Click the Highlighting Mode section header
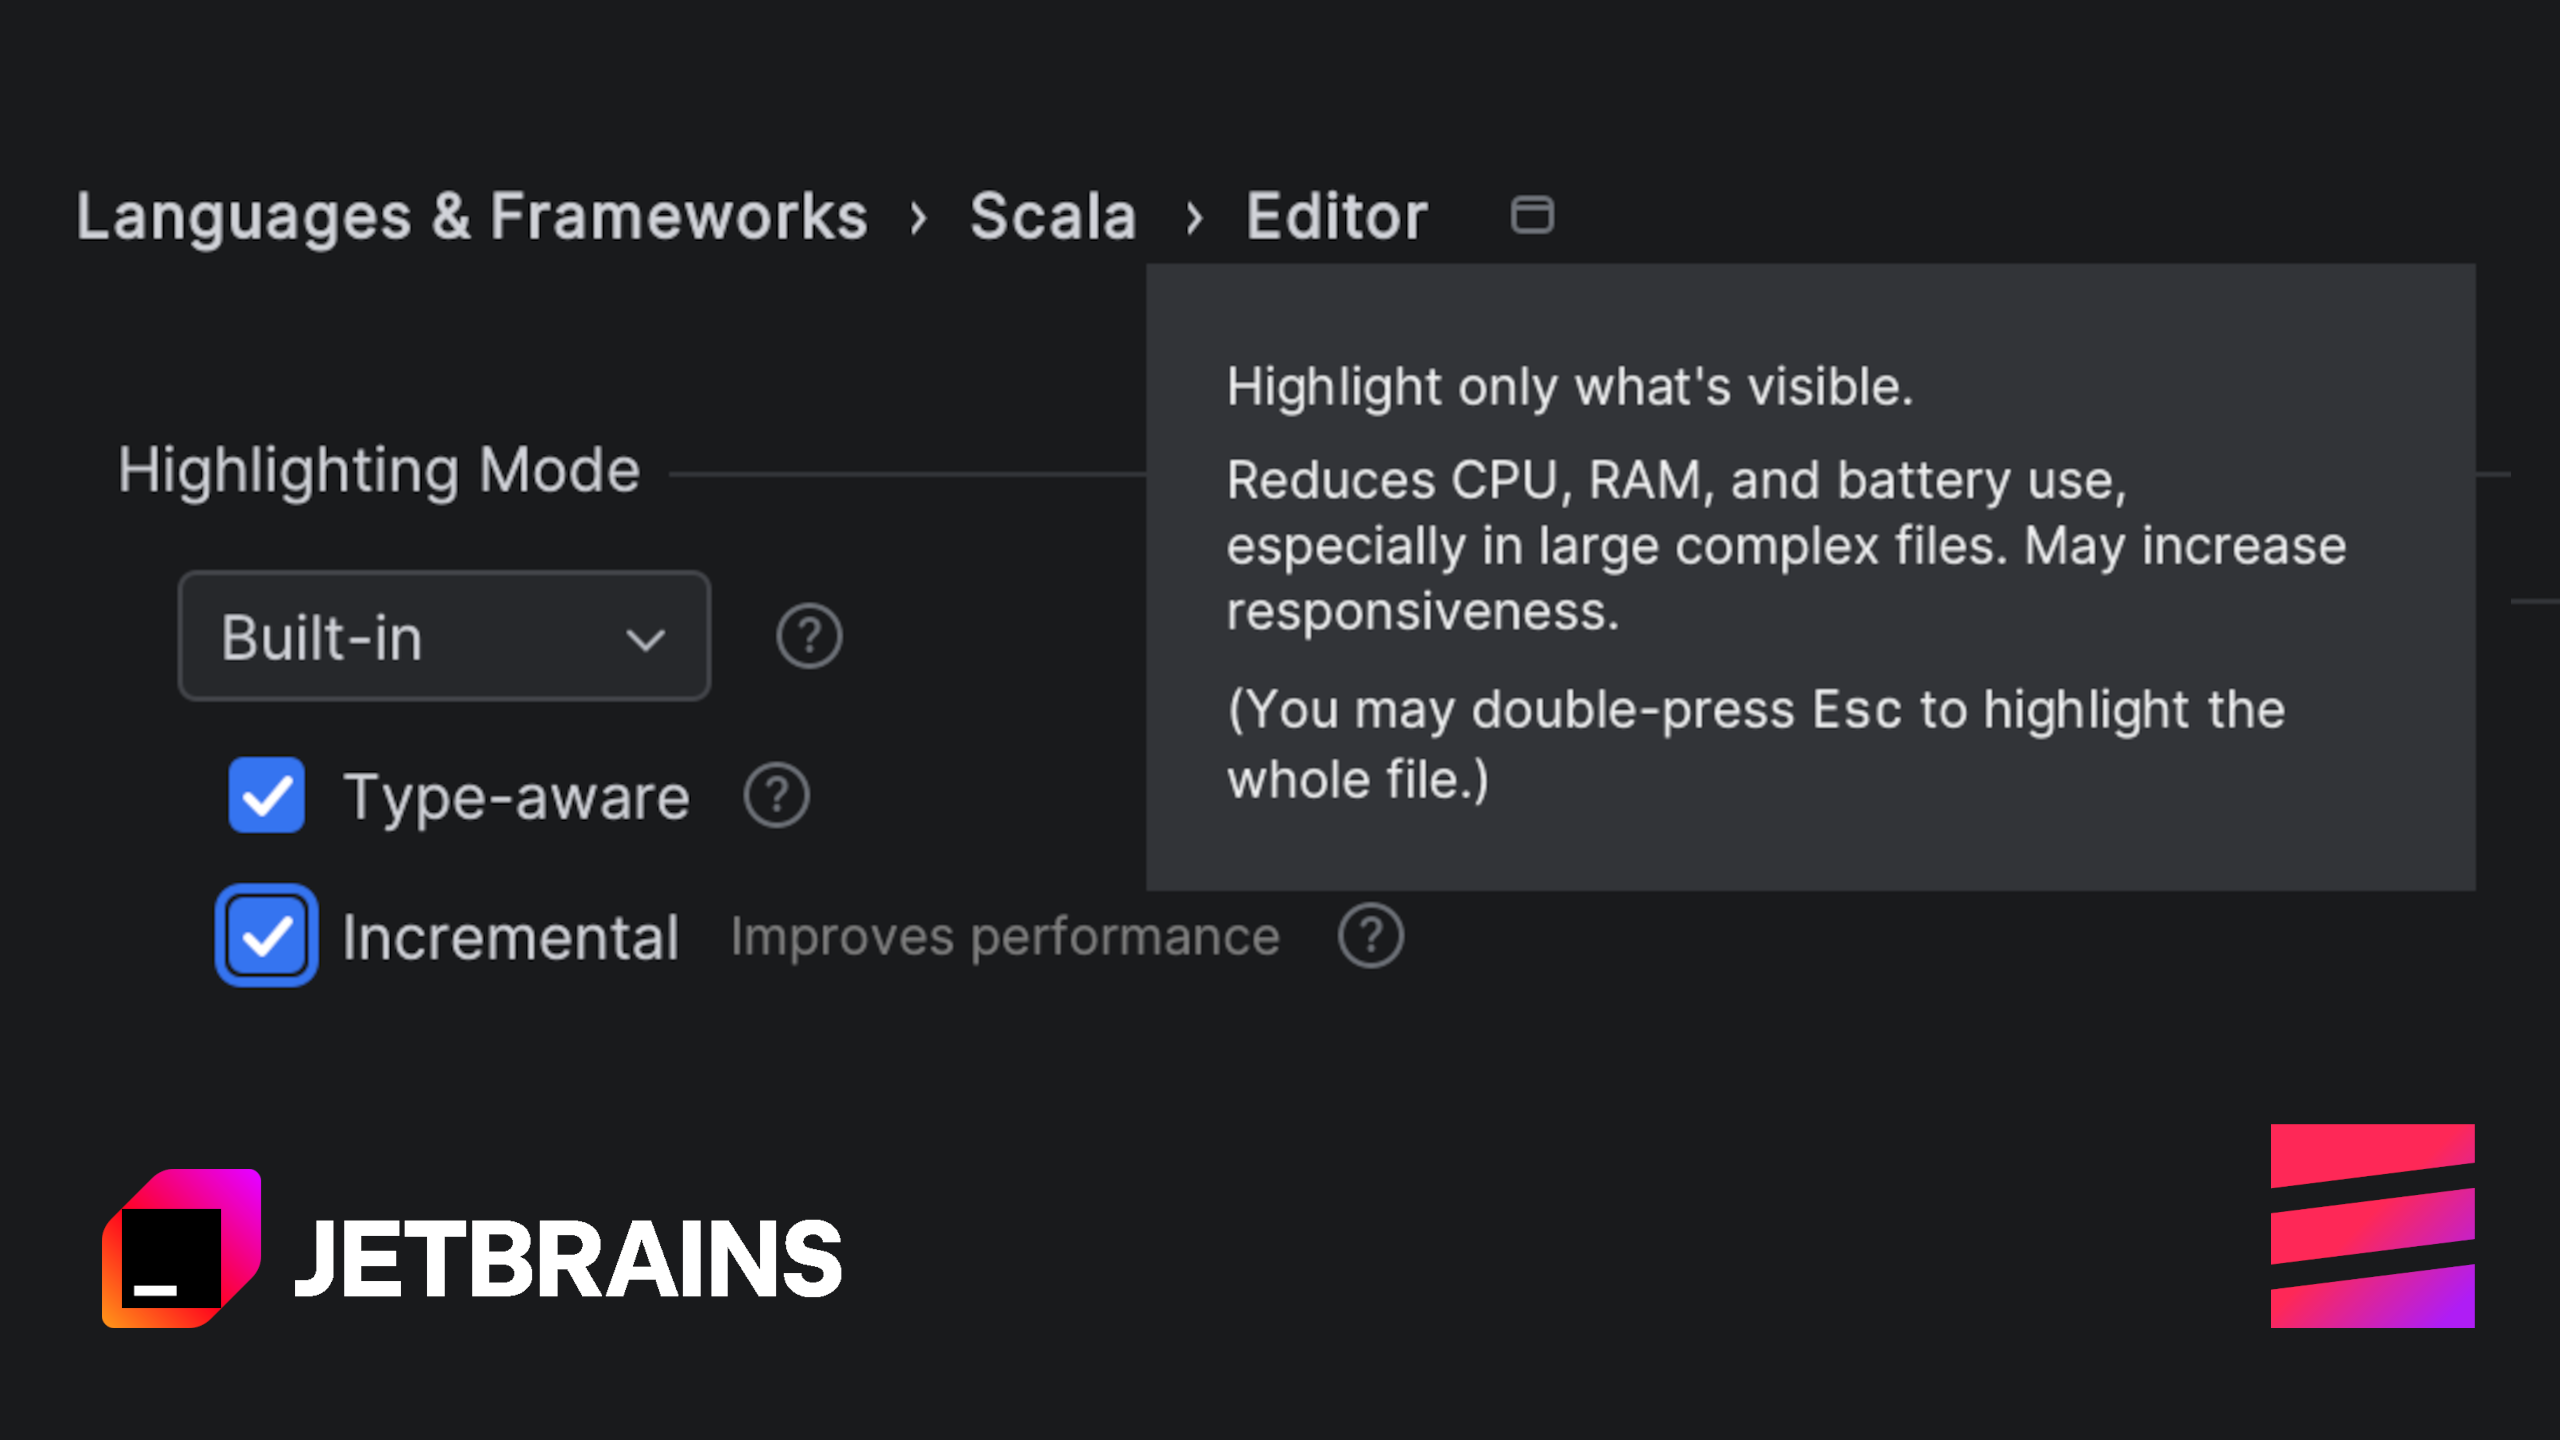 [379, 470]
